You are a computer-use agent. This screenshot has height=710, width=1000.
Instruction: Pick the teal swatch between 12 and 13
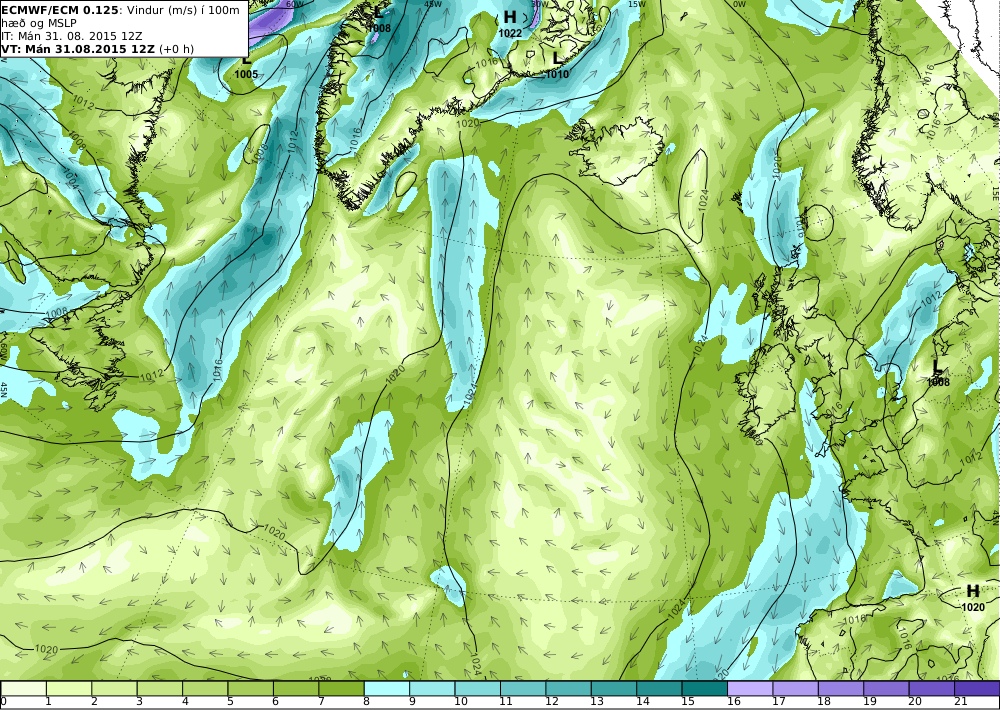[568, 688]
